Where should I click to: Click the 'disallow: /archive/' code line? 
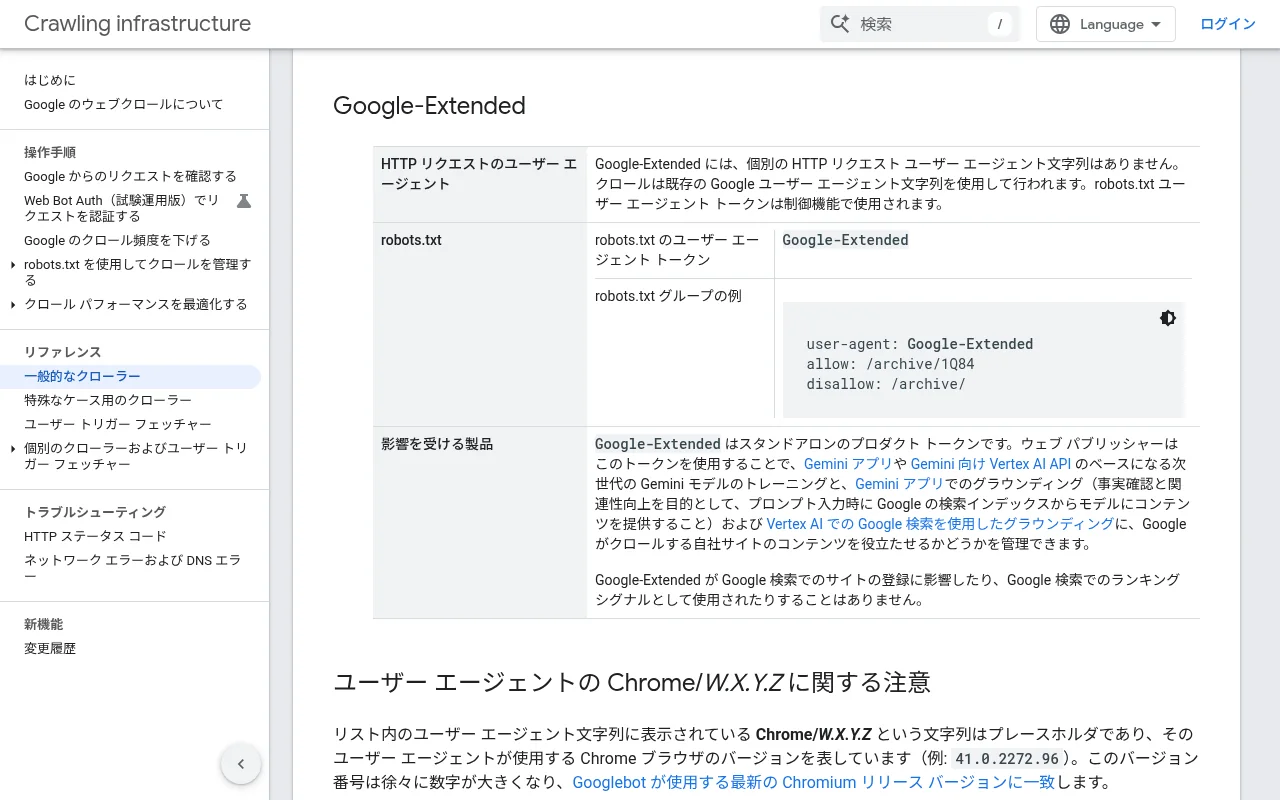[x=886, y=384]
